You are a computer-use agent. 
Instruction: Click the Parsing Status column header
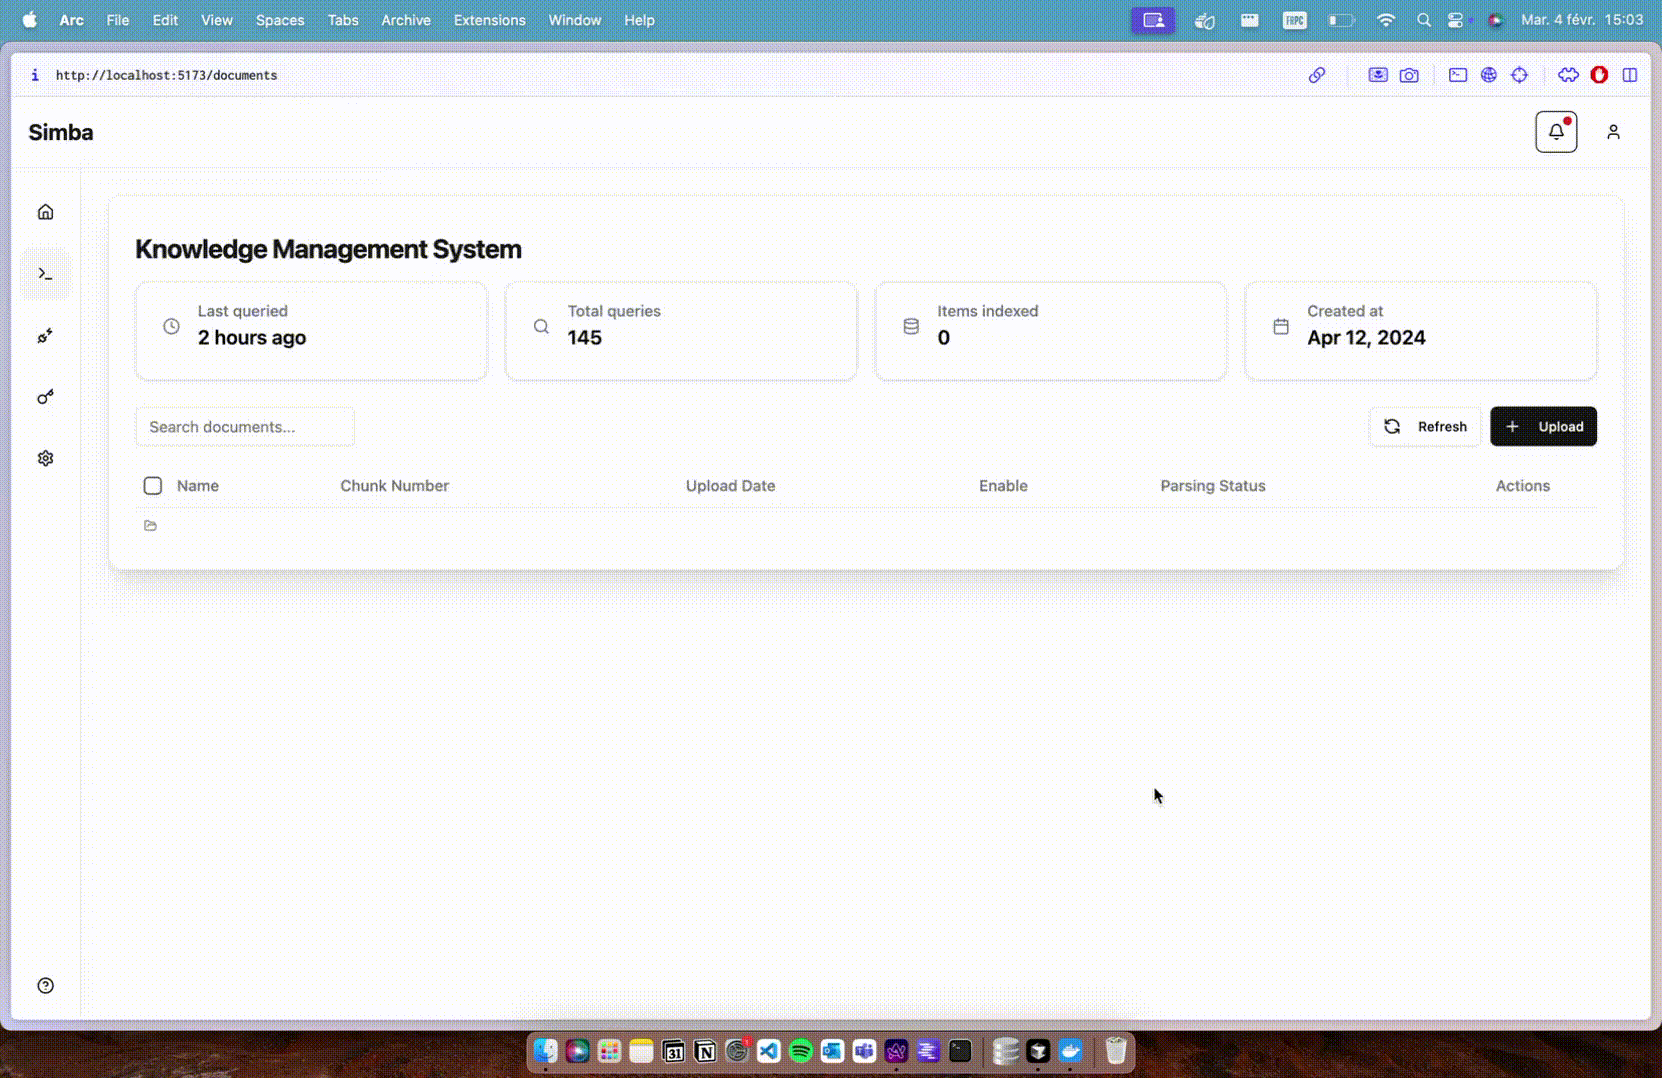click(x=1213, y=486)
